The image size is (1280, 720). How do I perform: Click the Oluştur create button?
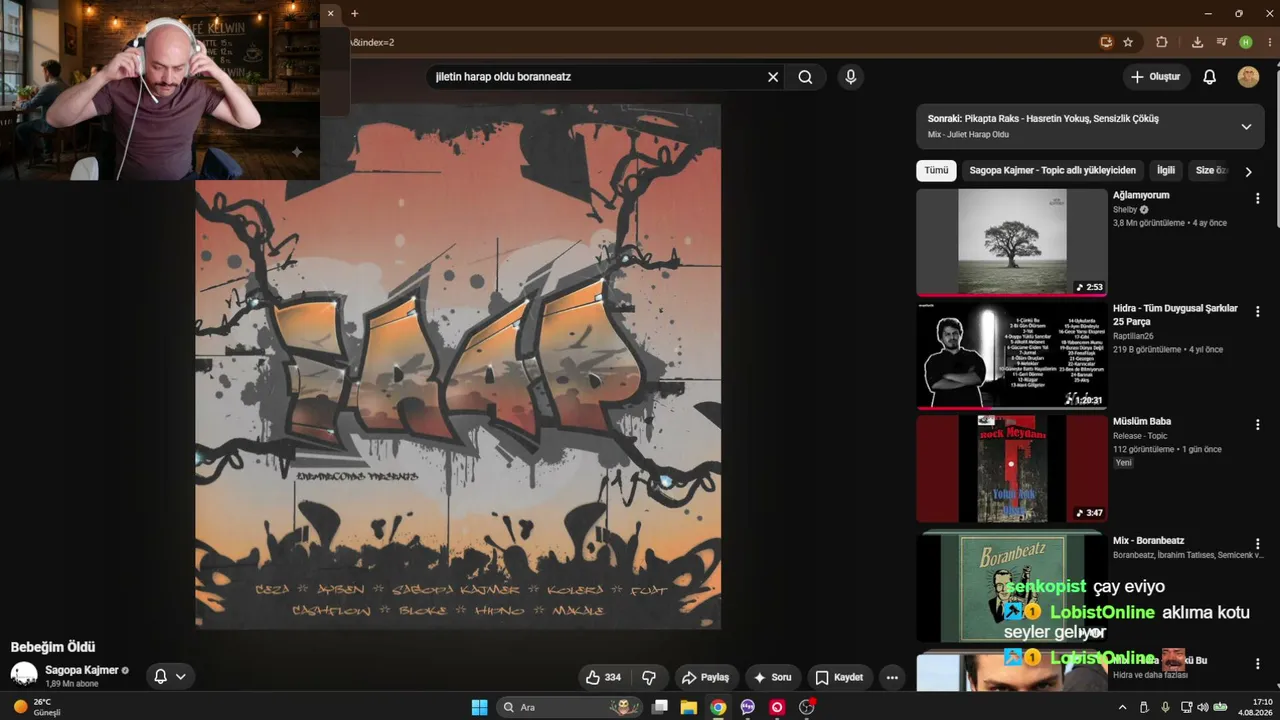pyautogui.click(x=1156, y=77)
